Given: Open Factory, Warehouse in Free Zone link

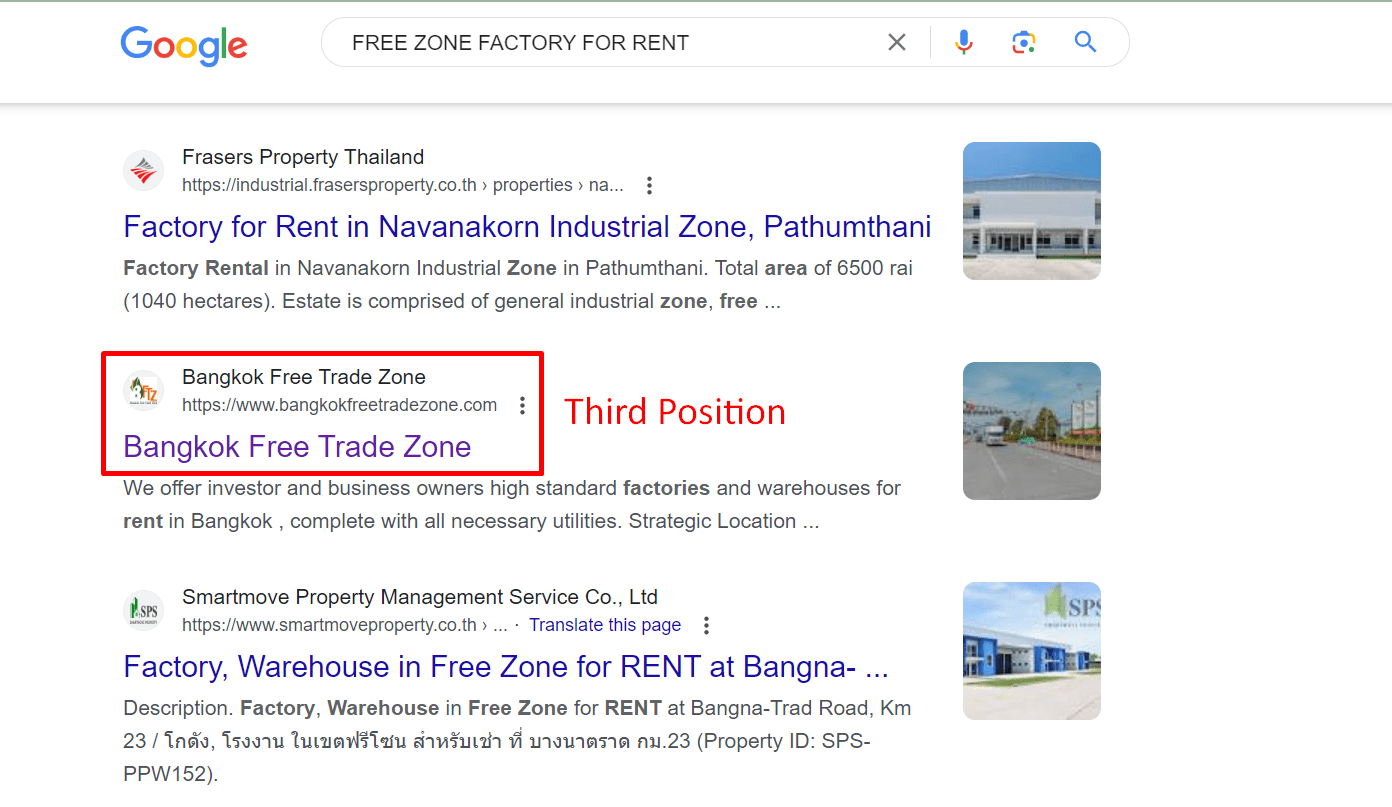Looking at the screenshot, I should coord(506,667).
